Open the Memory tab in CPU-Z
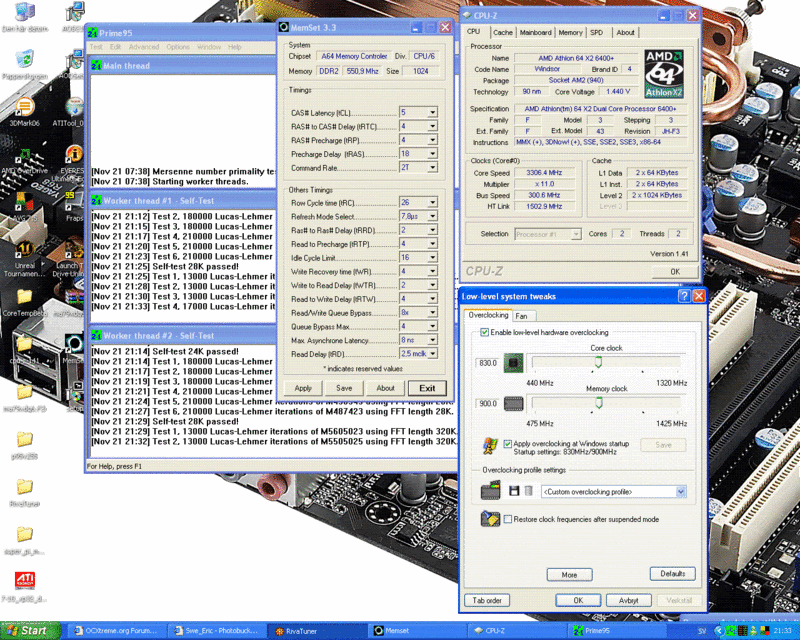The width and height of the screenshot is (800, 640). coord(570,32)
